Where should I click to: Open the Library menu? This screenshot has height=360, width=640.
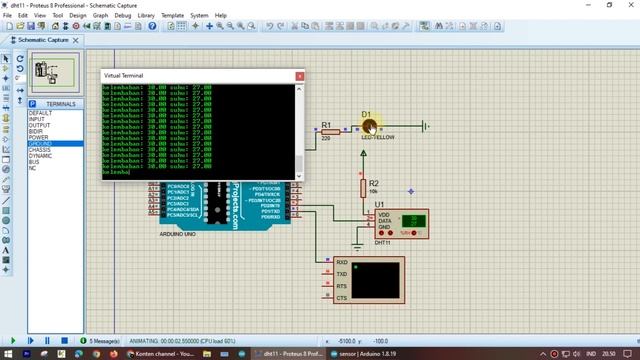(146, 16)
